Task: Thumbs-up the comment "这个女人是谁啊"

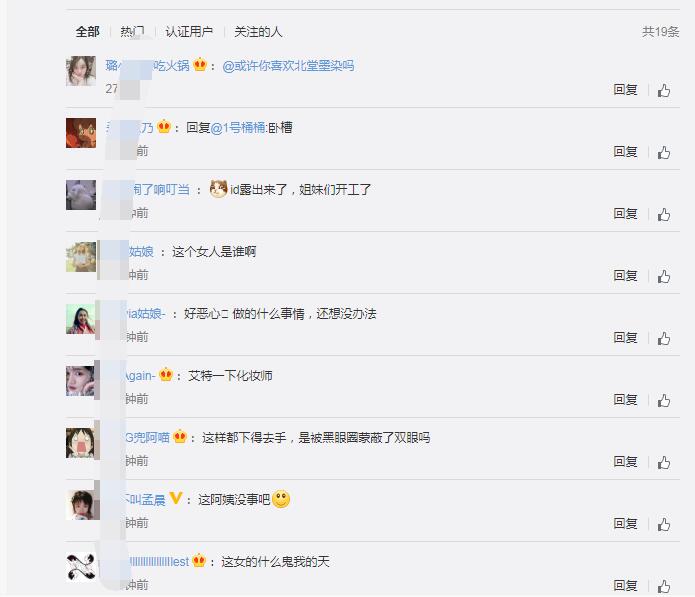Action: click(x=664, y=277)
